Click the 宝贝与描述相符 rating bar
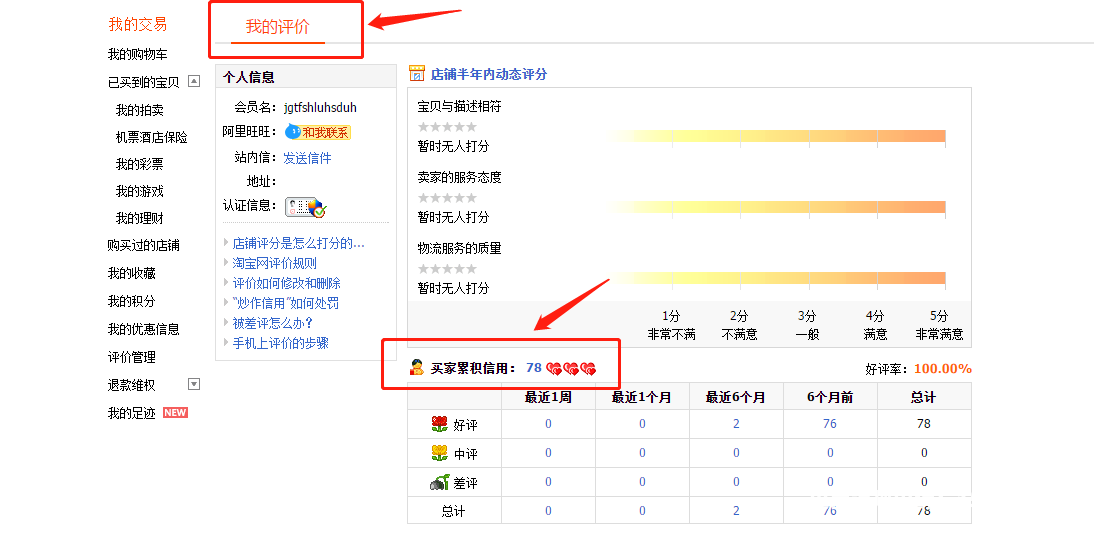Image resolution: width=1107 pixels, height=538 pixels. pos(777,136)
